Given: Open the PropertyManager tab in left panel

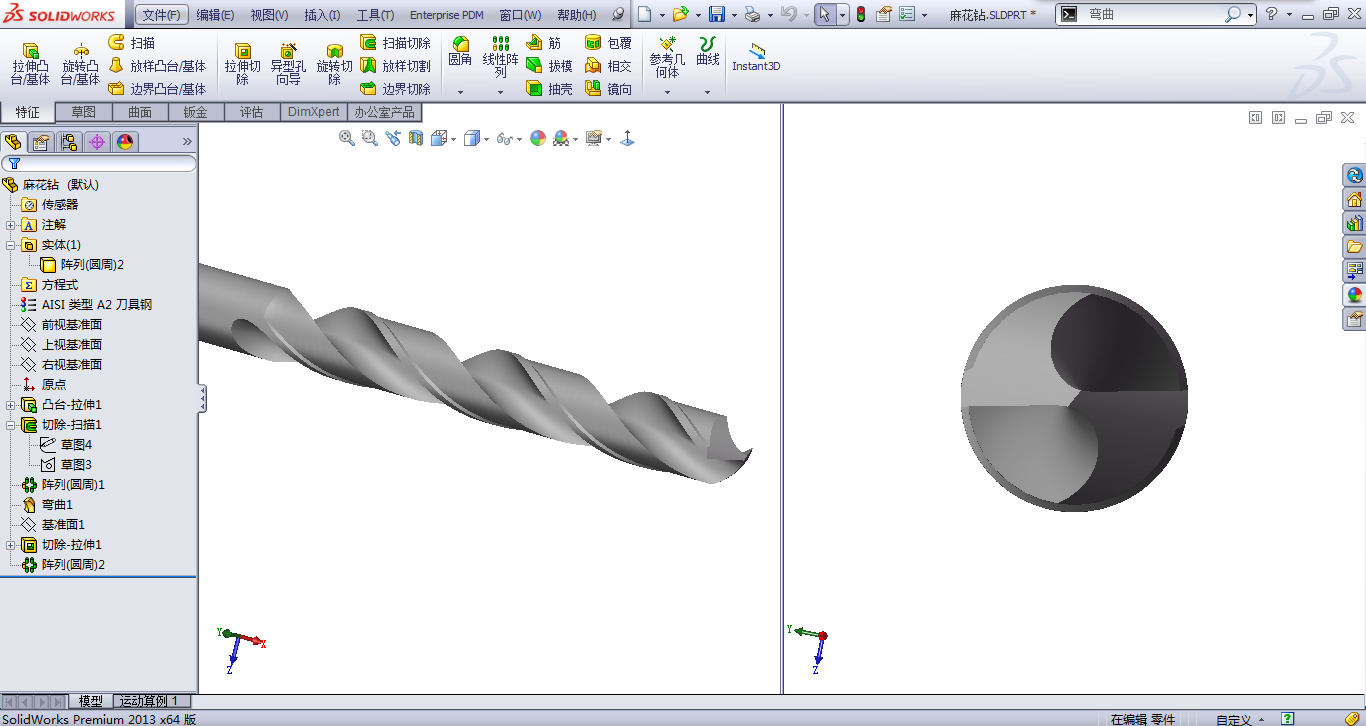Looking at the screenshot, I should tap(41, 142).
